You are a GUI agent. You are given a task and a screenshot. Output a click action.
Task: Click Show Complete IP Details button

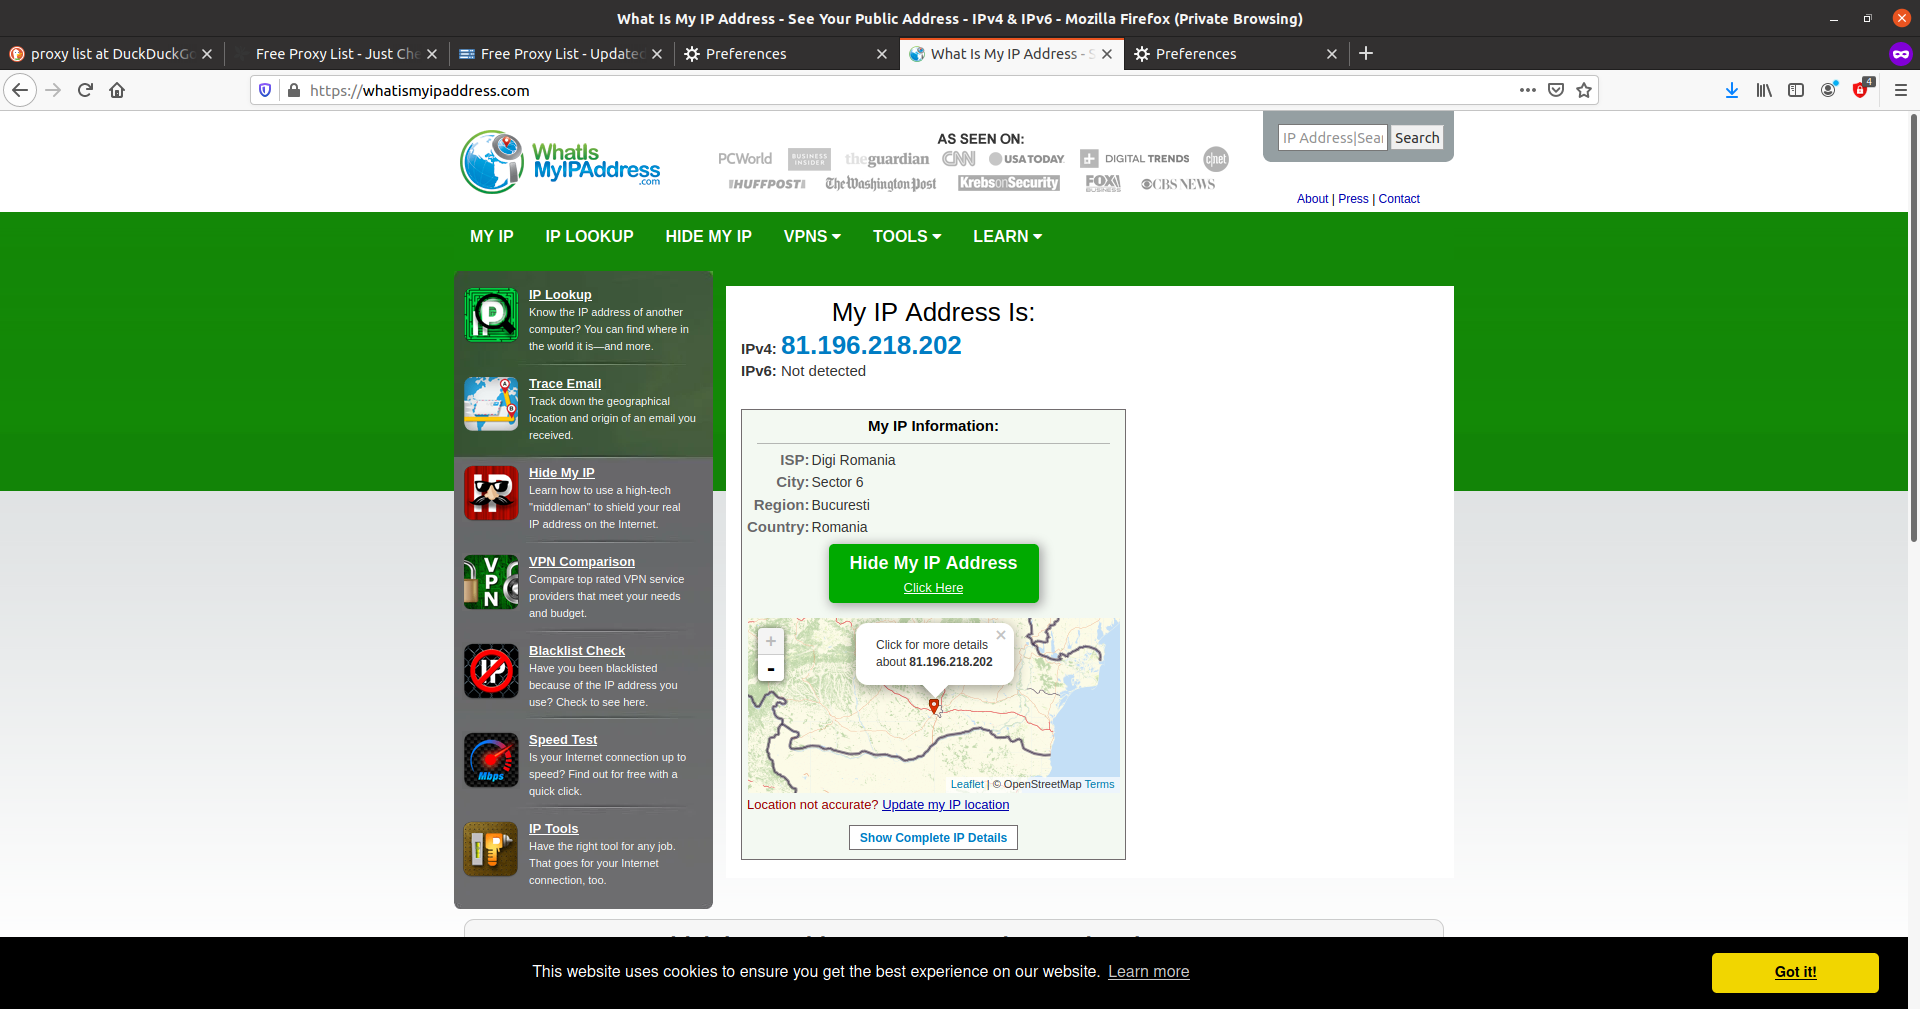tap(933, 838)
